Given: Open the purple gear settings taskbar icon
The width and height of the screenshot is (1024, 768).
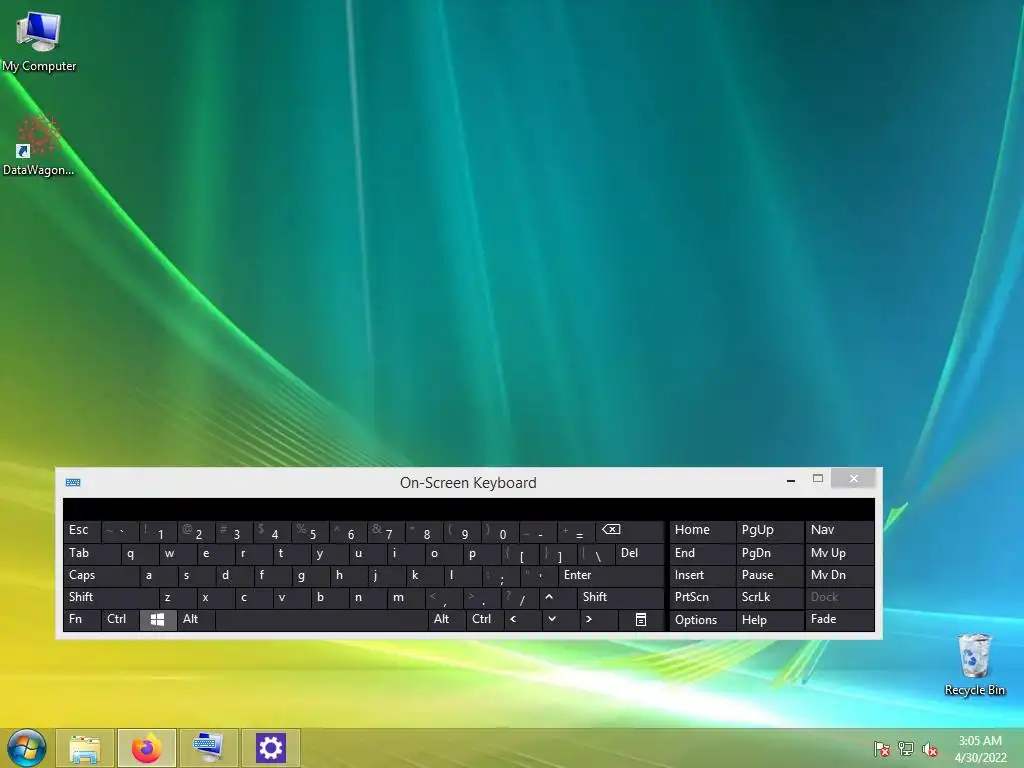Looking at the screenshot, I should pos(270,748).
